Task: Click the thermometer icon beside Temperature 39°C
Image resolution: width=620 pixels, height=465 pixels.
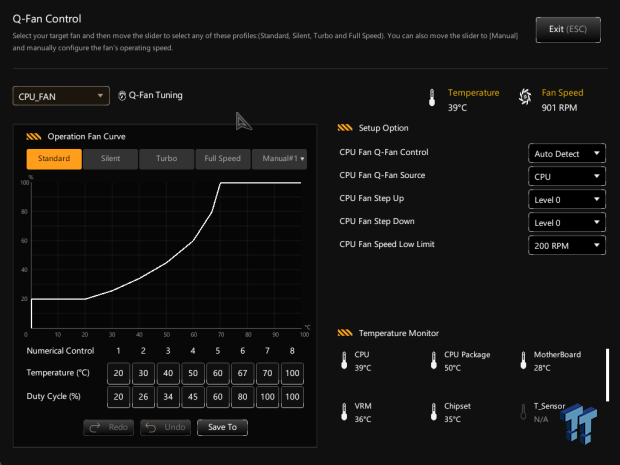Action: coord(432,98)
